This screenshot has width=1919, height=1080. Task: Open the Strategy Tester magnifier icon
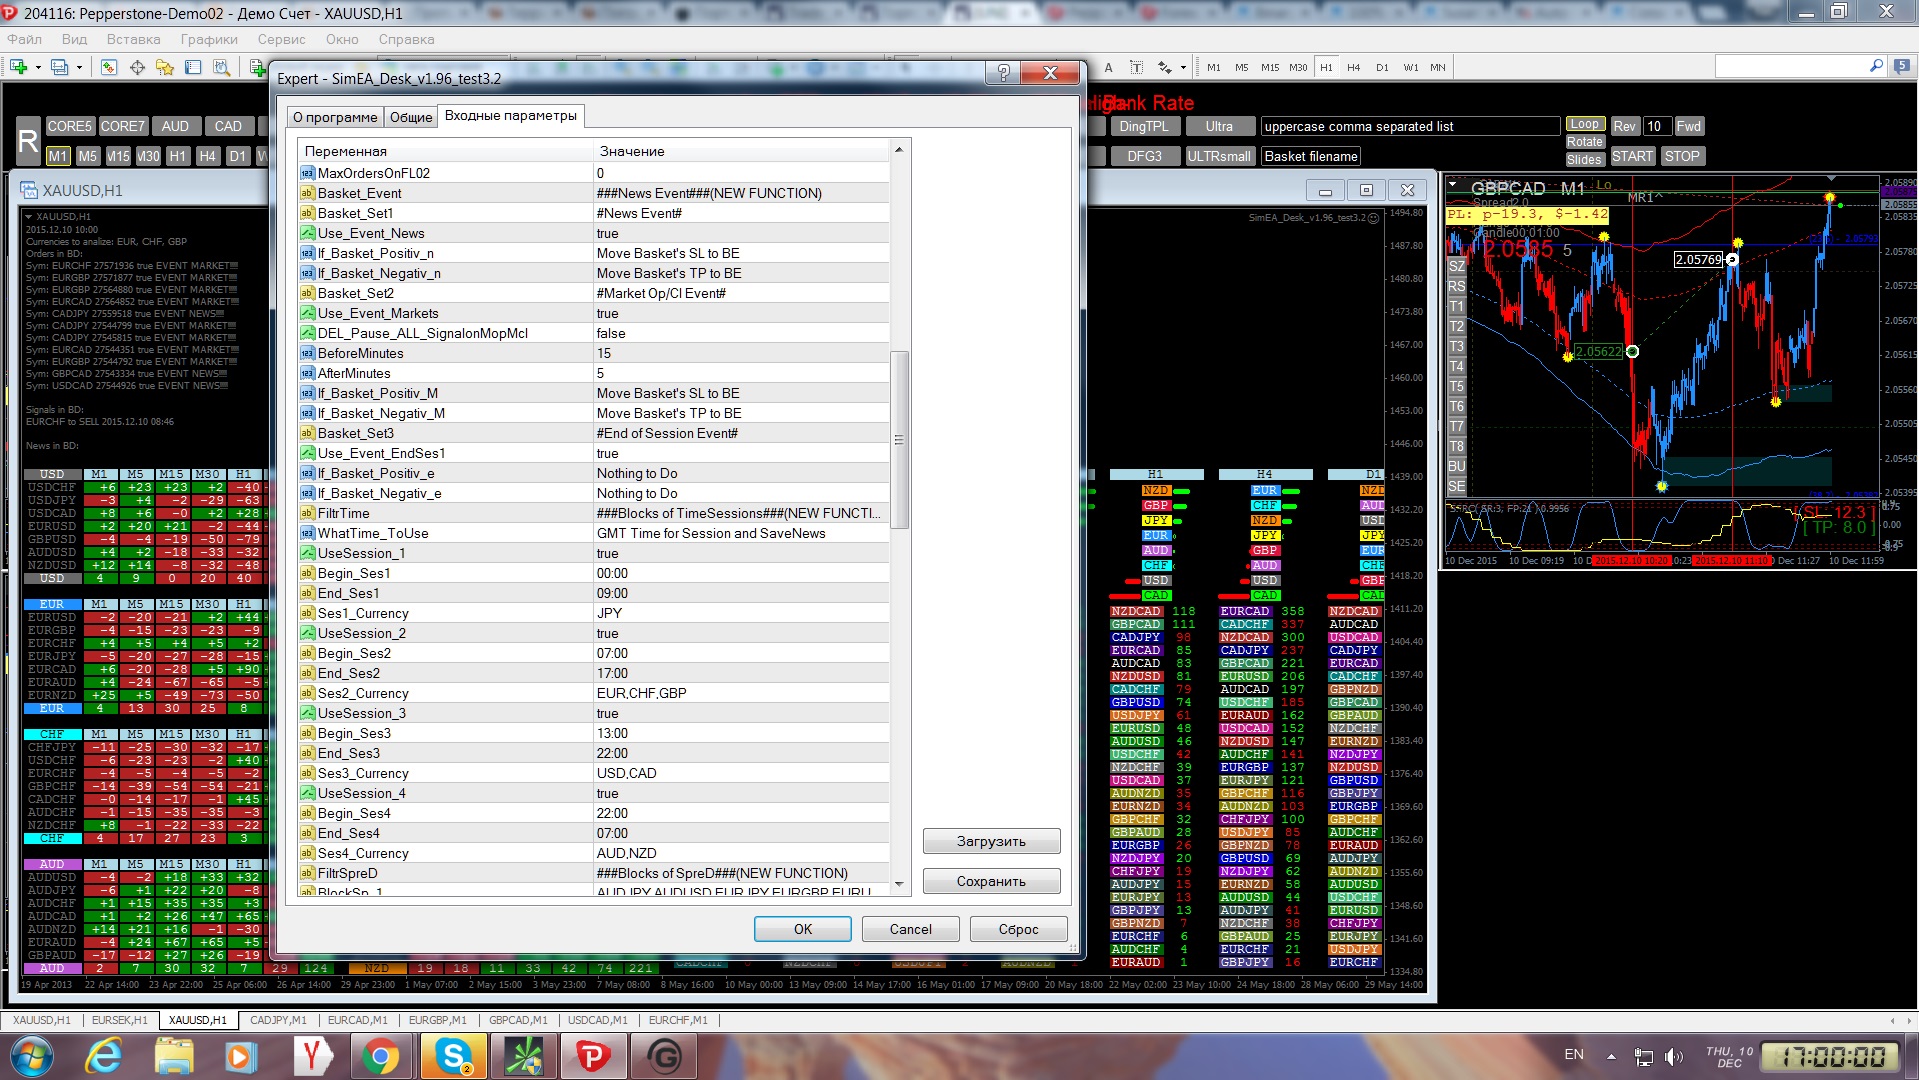[221, 67]
